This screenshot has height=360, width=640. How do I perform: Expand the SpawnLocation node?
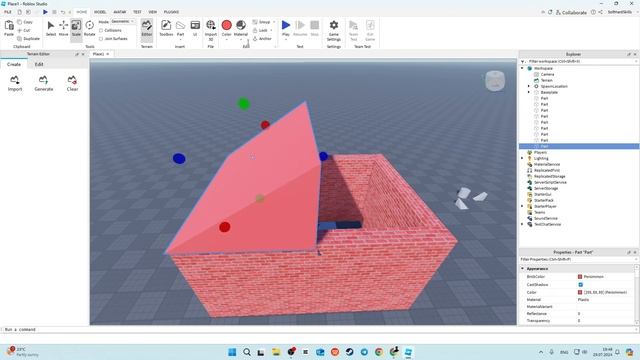[529, 86]
